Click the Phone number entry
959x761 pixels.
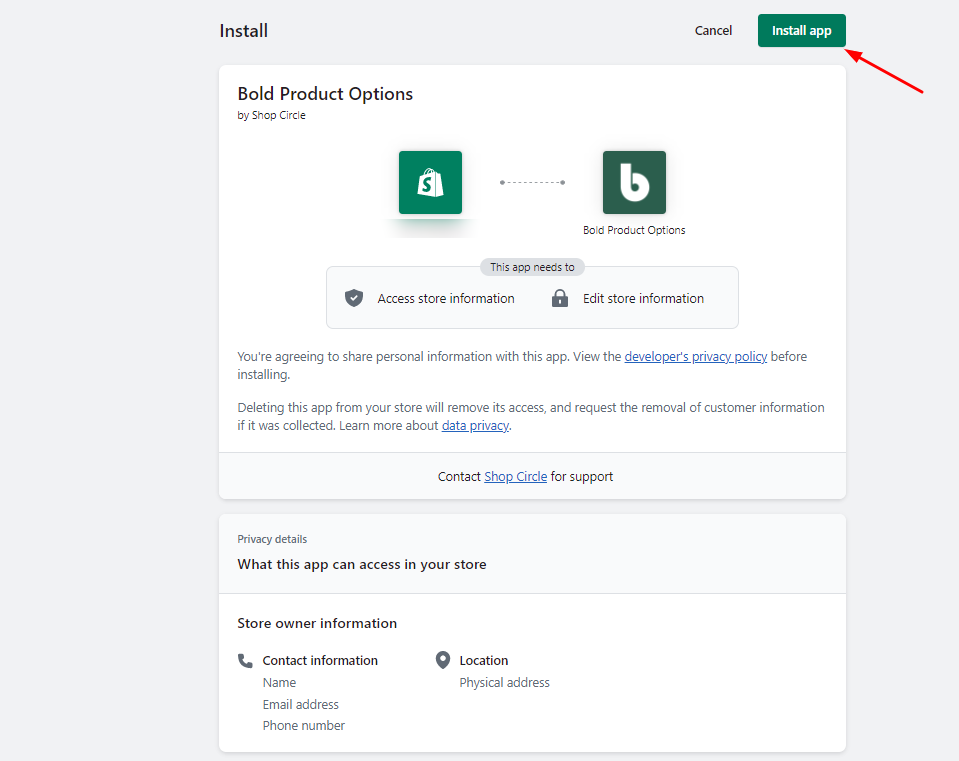(x=303, y=725)
